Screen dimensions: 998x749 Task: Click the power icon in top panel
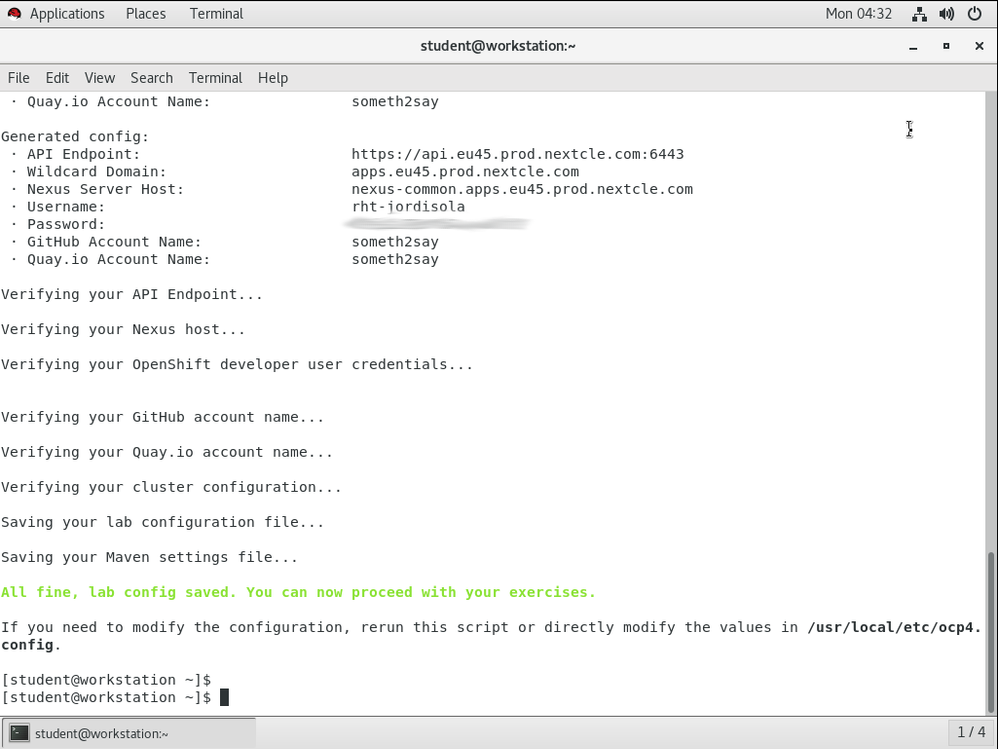[x=975, y=14]
